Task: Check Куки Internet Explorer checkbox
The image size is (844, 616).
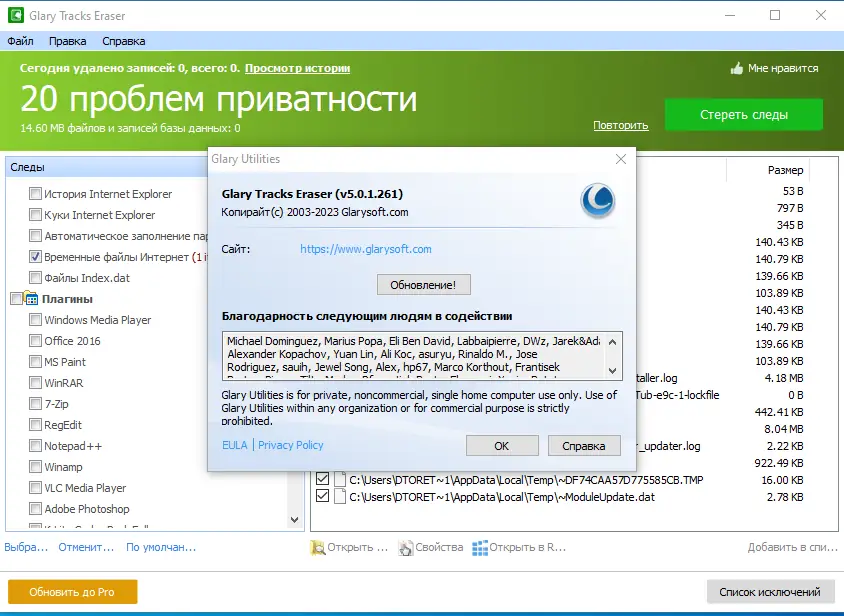Action: 35,214
